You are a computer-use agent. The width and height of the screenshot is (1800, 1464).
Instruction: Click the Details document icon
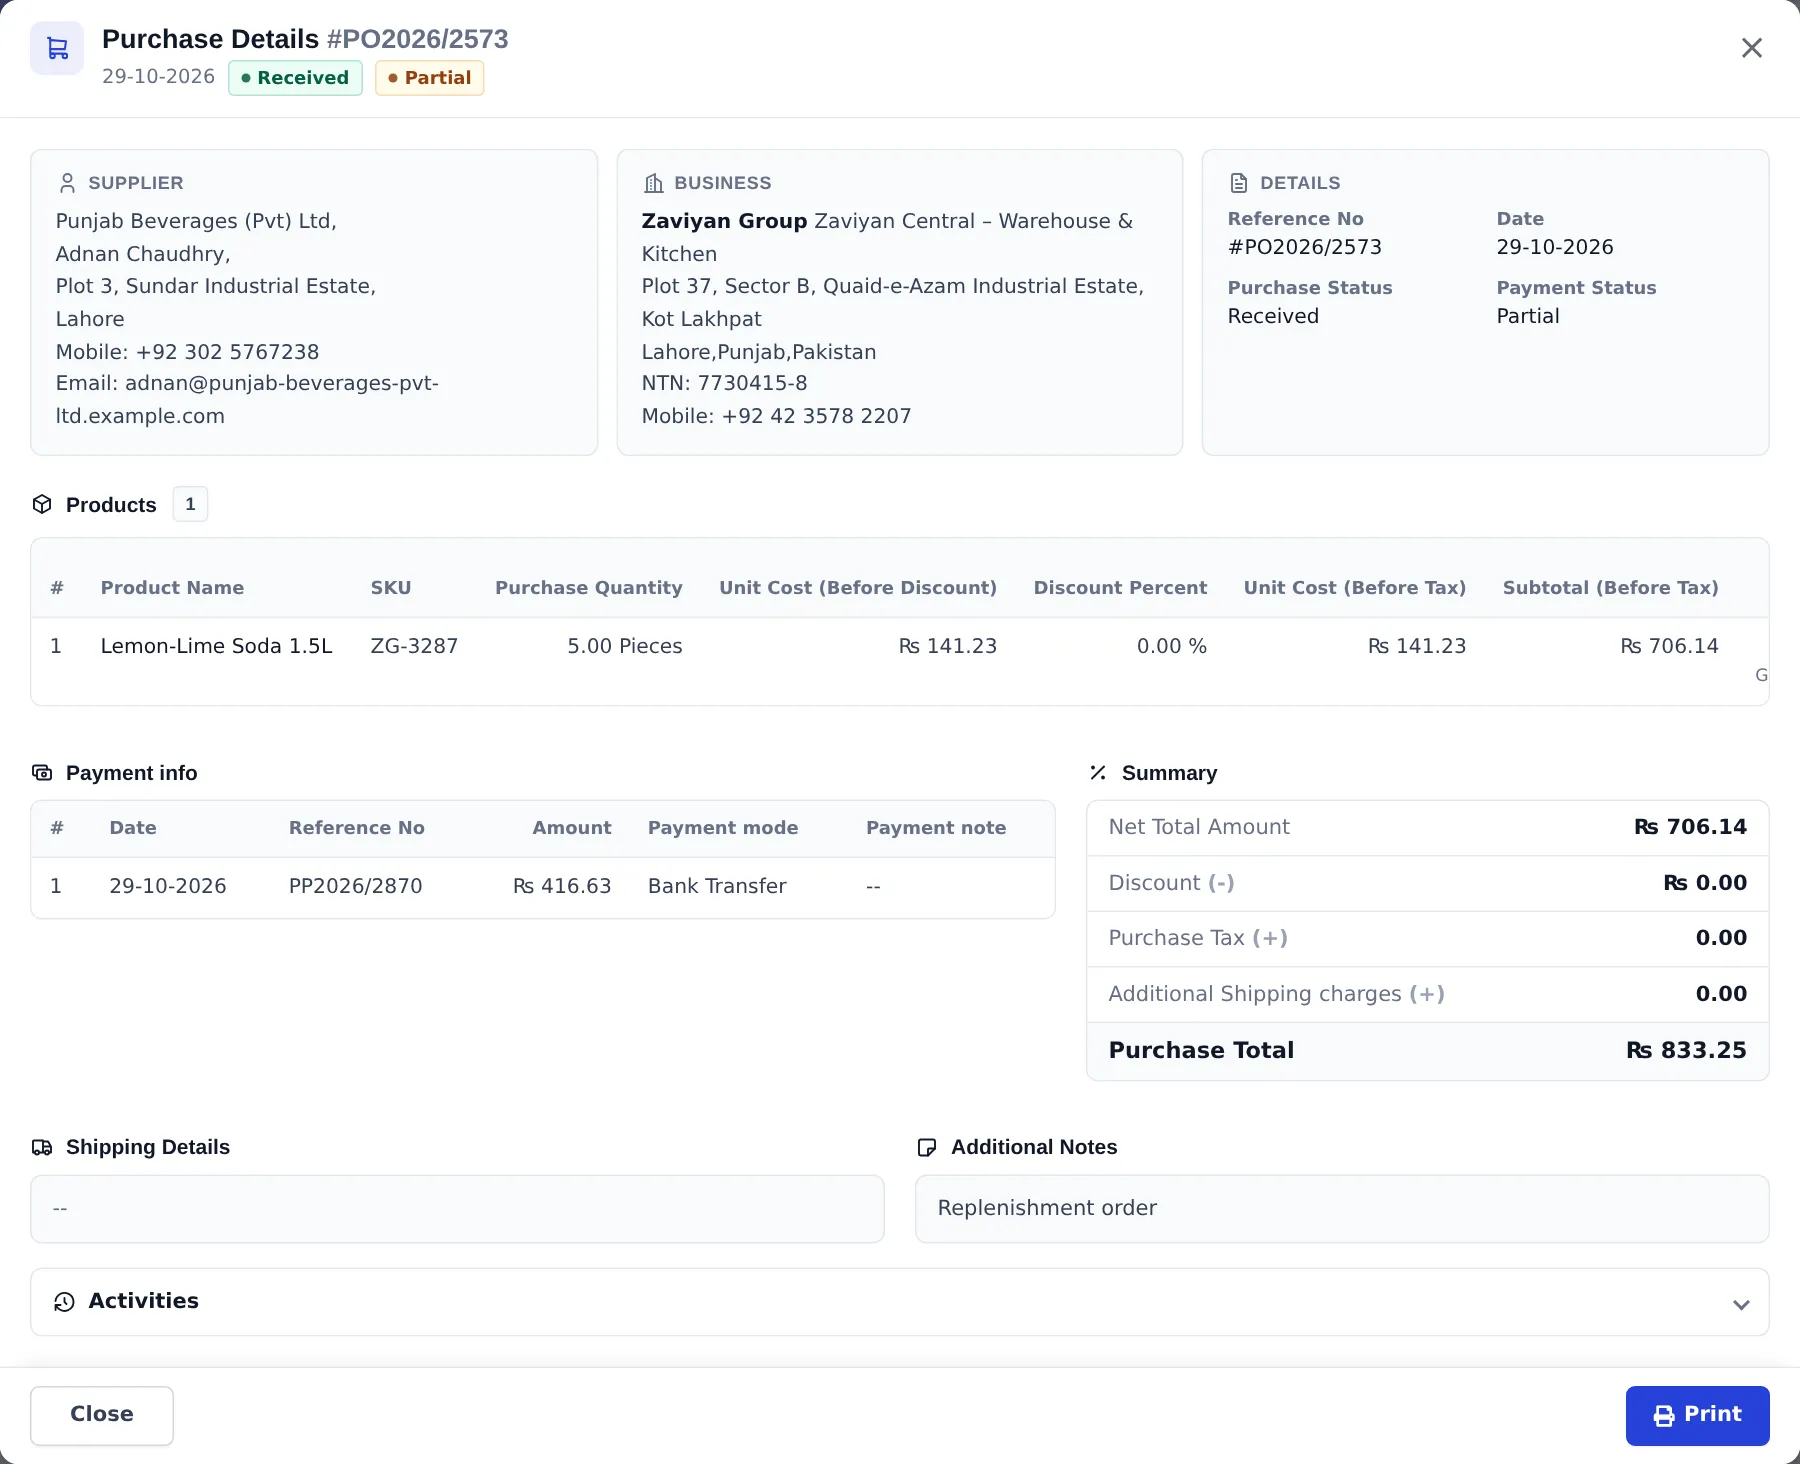[x=1239, y=183]
